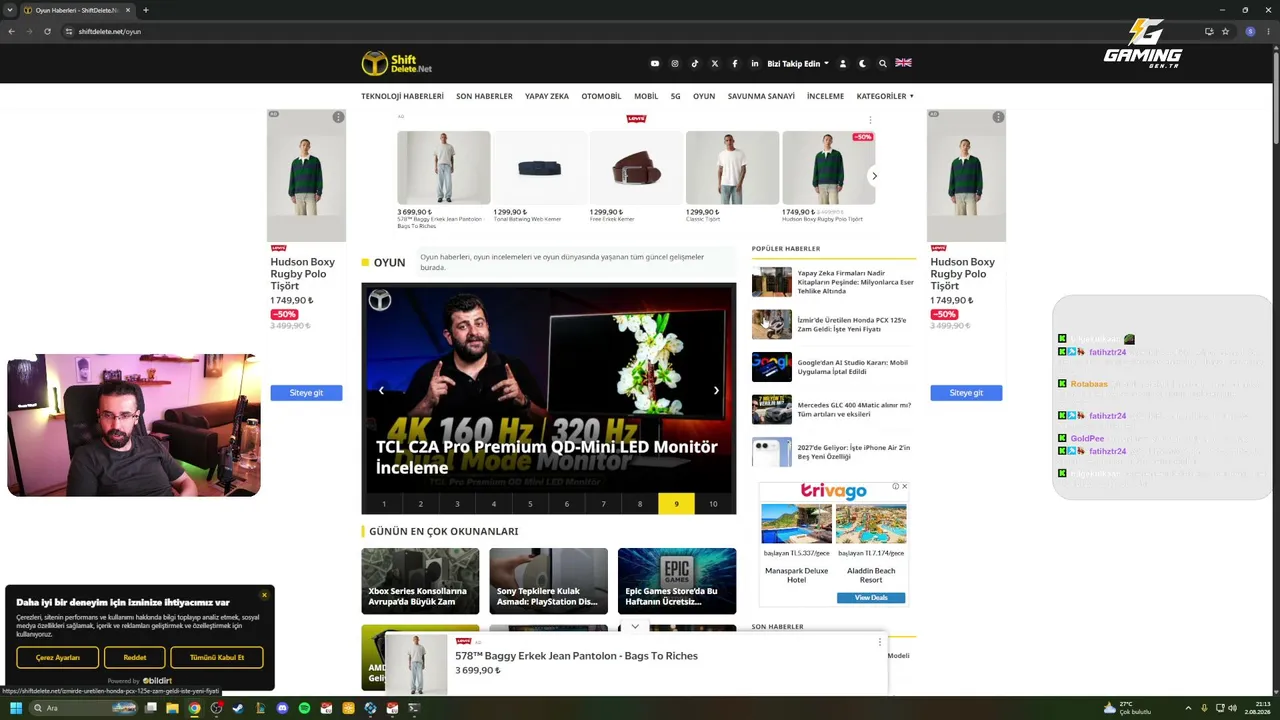The height and width of the screenshot is (720, 1280).
Task: Open Spotify from the taskbar
Action: click(304, 708)
